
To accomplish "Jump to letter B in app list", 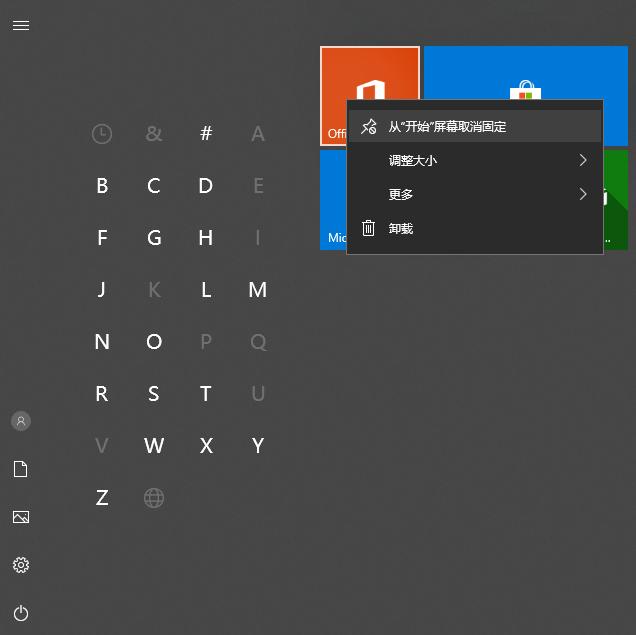I will pyautogui.click(x=102, y=186).
